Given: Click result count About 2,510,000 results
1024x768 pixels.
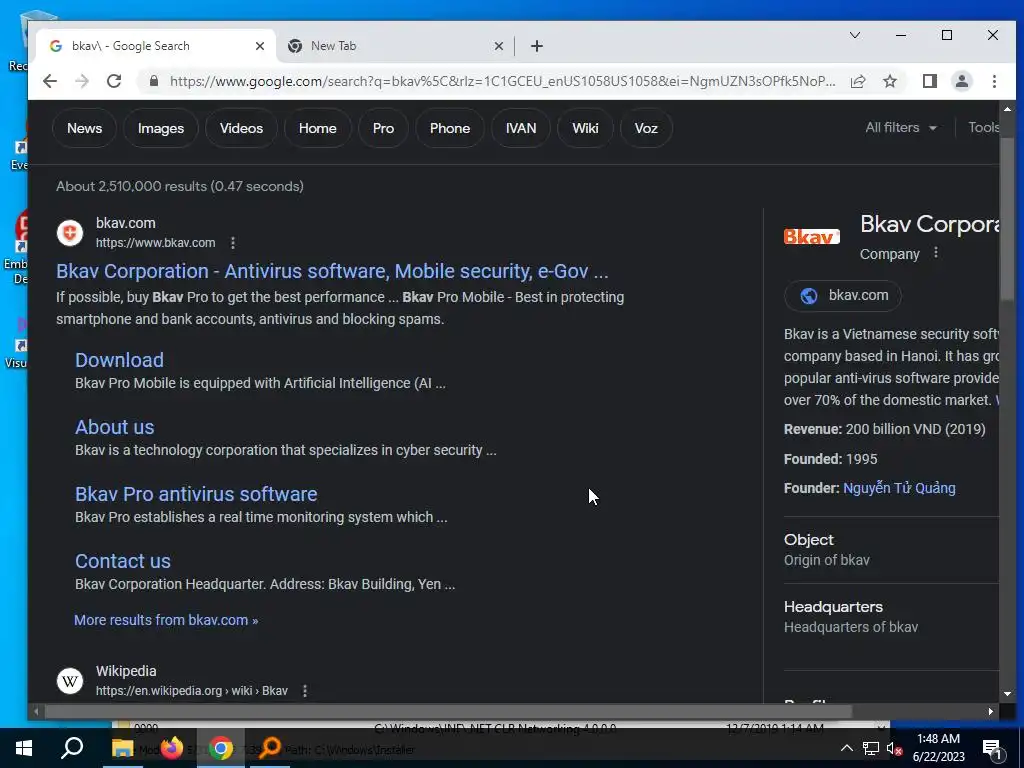Looking at the screenshot, I should point(180,186).
